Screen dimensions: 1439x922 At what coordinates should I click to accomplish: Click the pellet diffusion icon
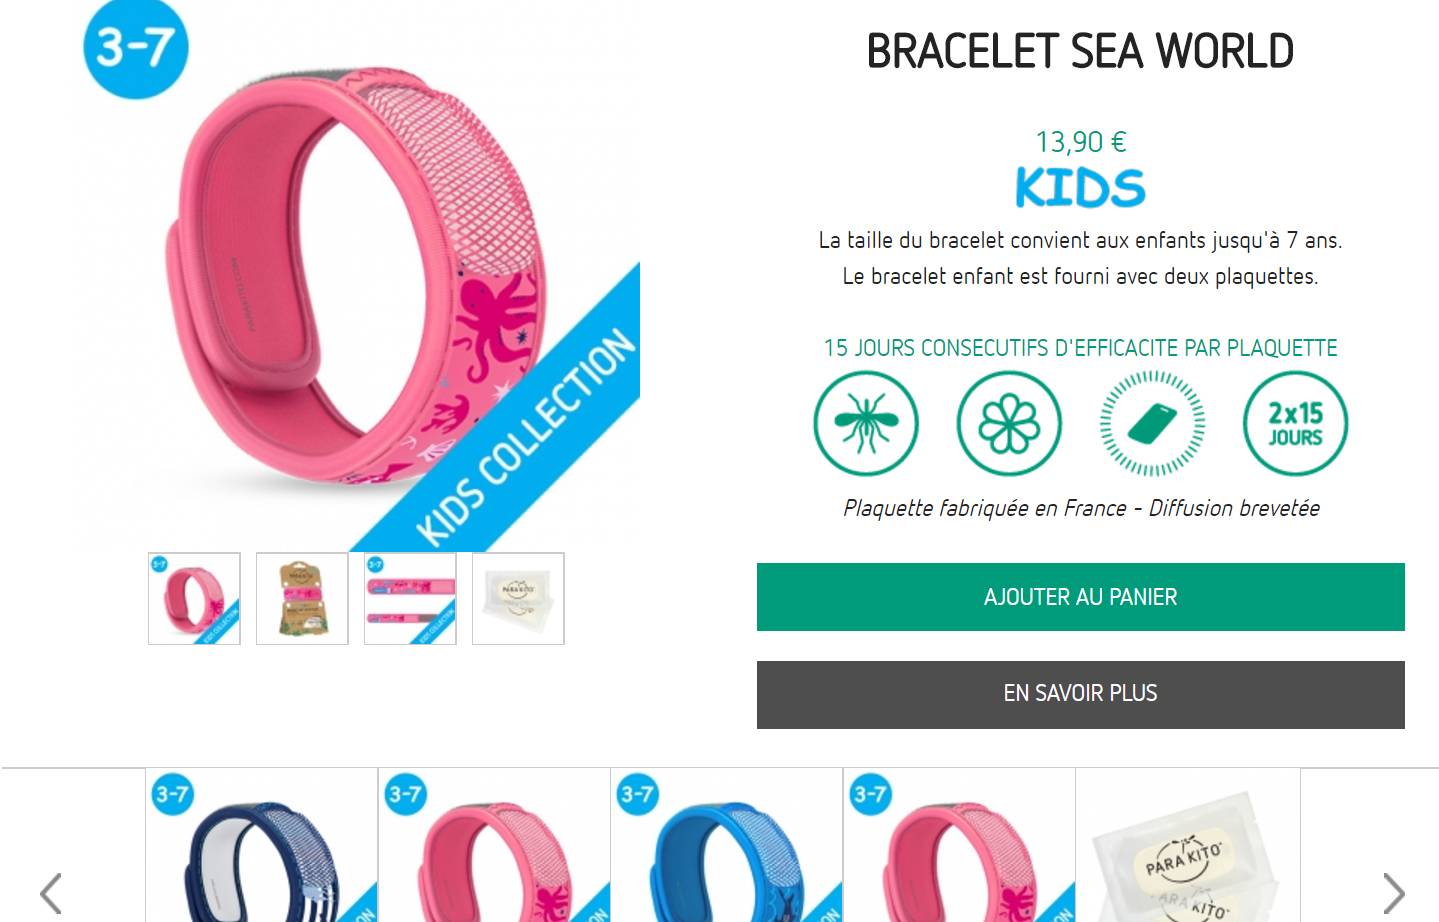[1152, 423]
